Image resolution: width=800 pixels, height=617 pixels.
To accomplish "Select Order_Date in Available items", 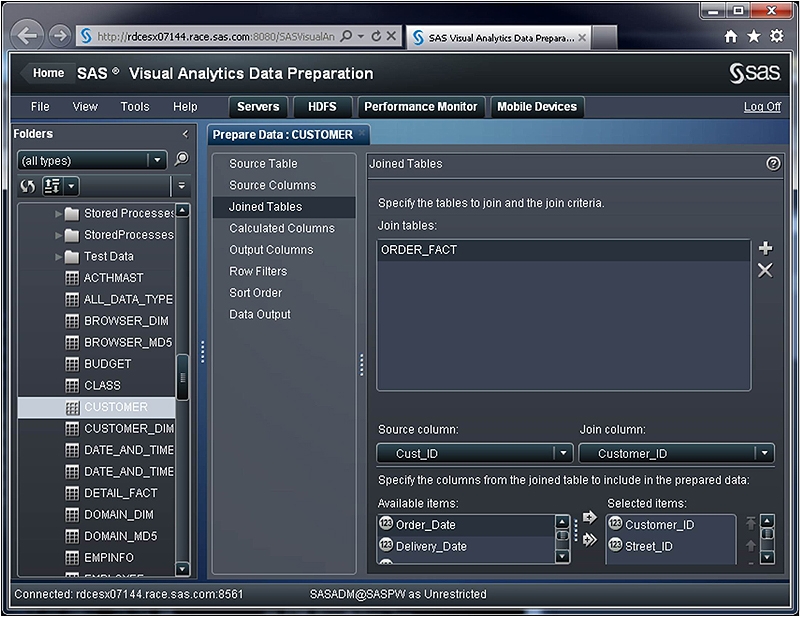I will pyautogui.click(x=466, y=525).
